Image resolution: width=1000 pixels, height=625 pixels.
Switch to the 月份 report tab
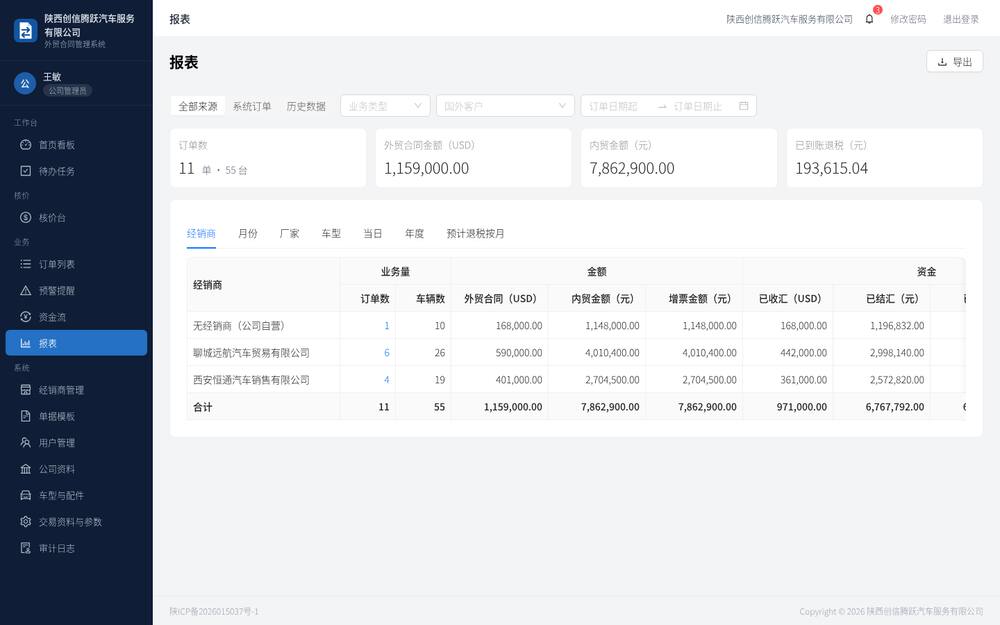(x=247, y=233)
